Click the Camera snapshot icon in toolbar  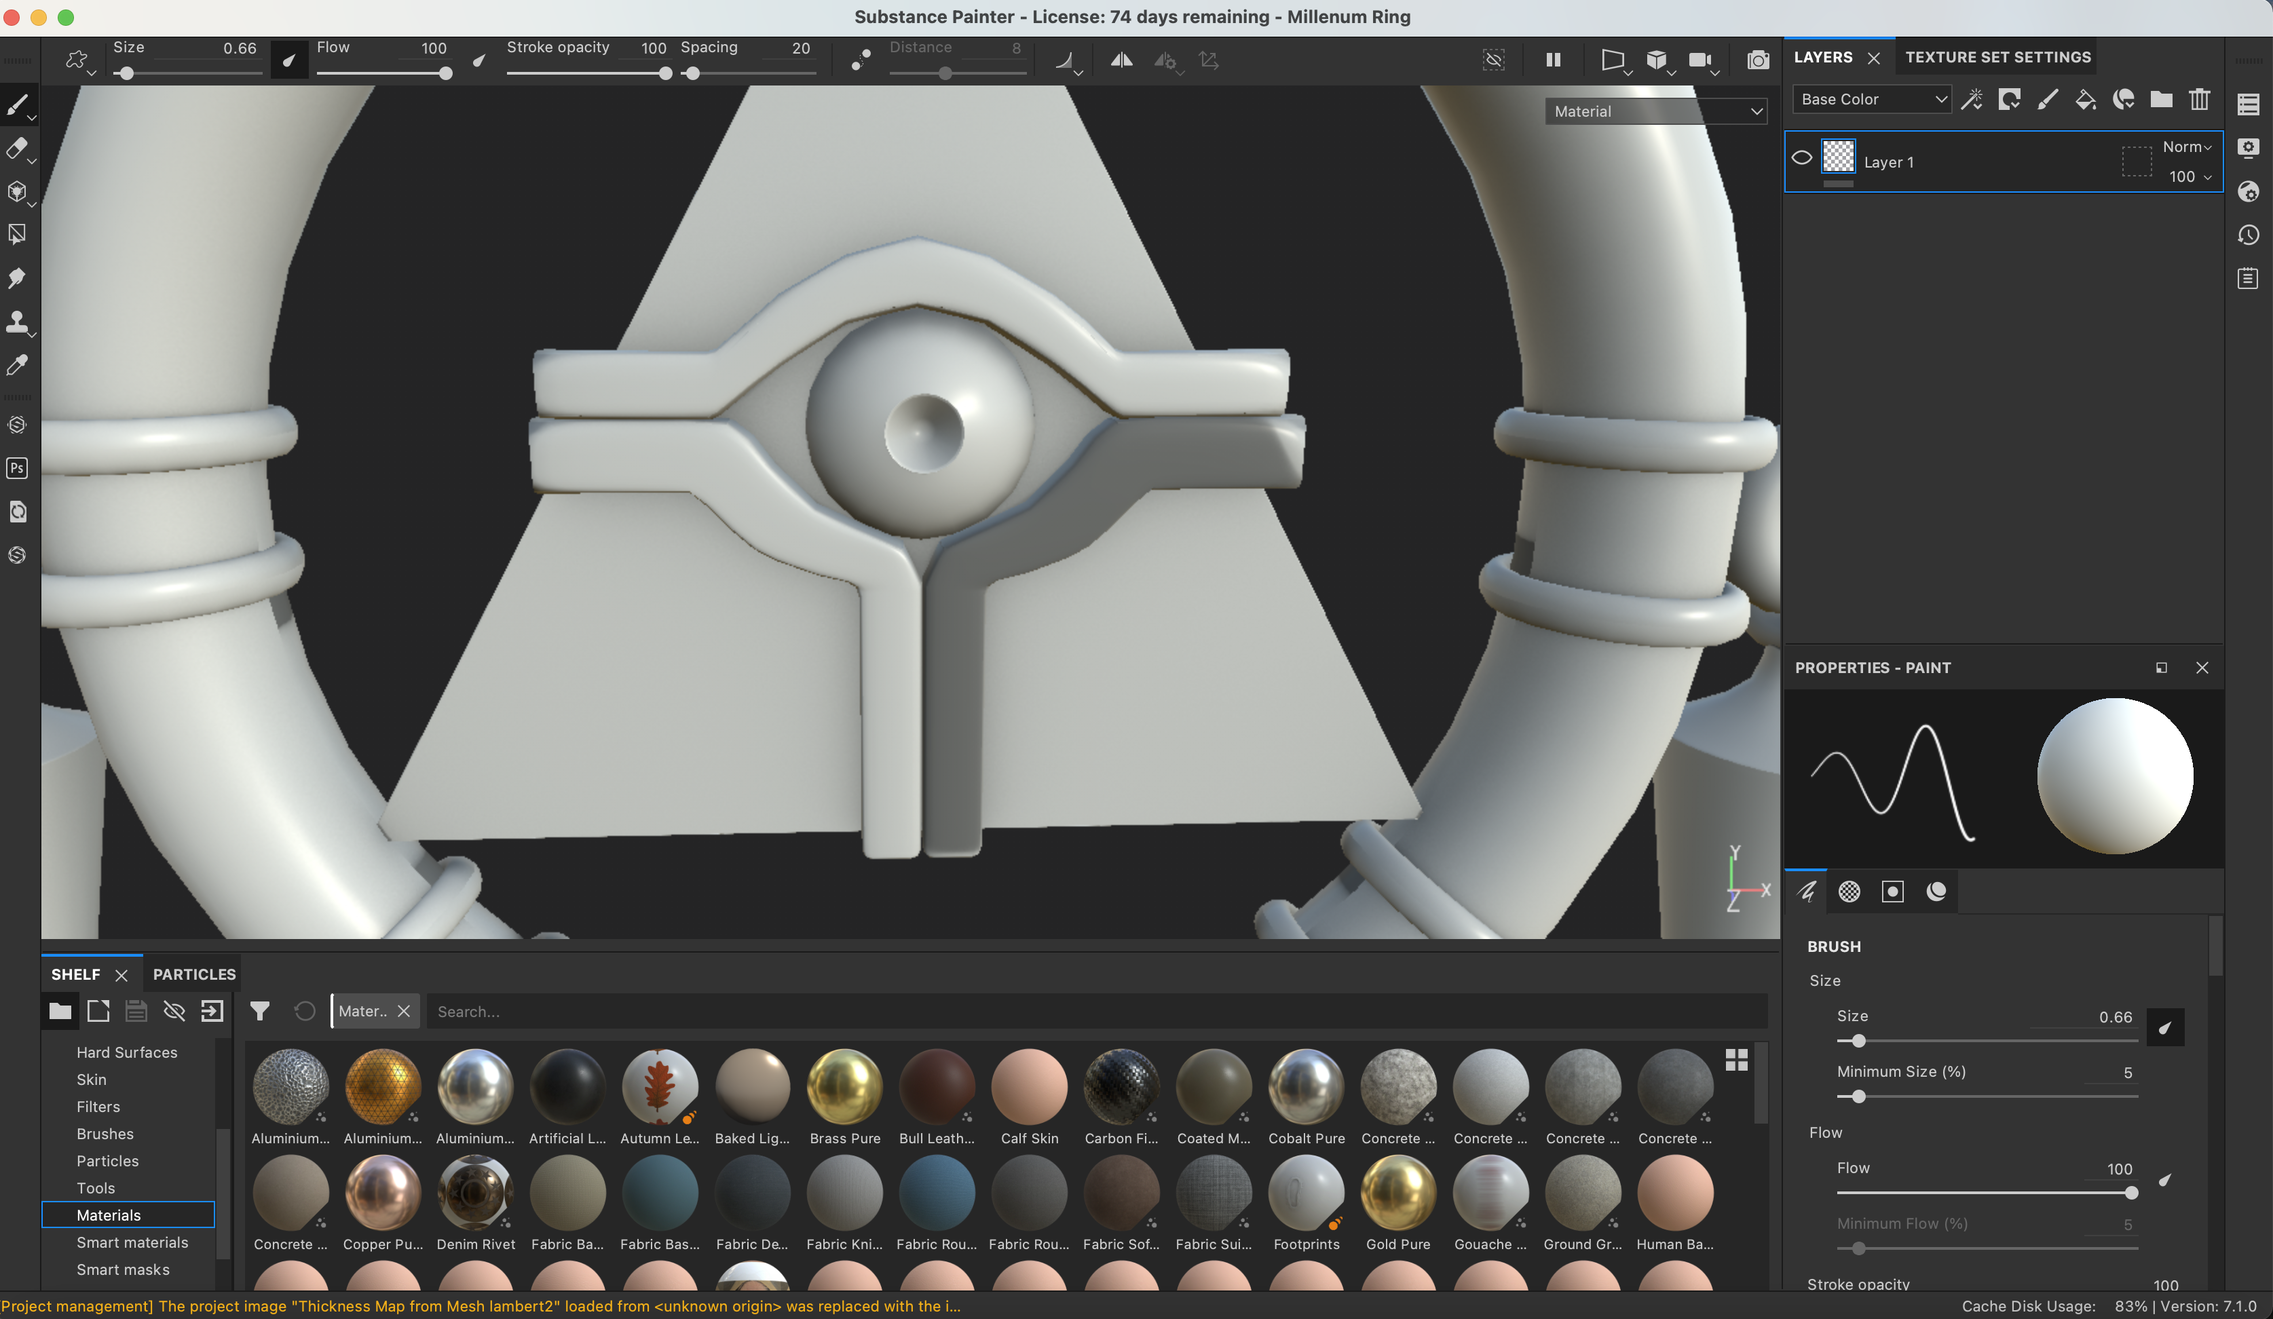point(1758,58)
